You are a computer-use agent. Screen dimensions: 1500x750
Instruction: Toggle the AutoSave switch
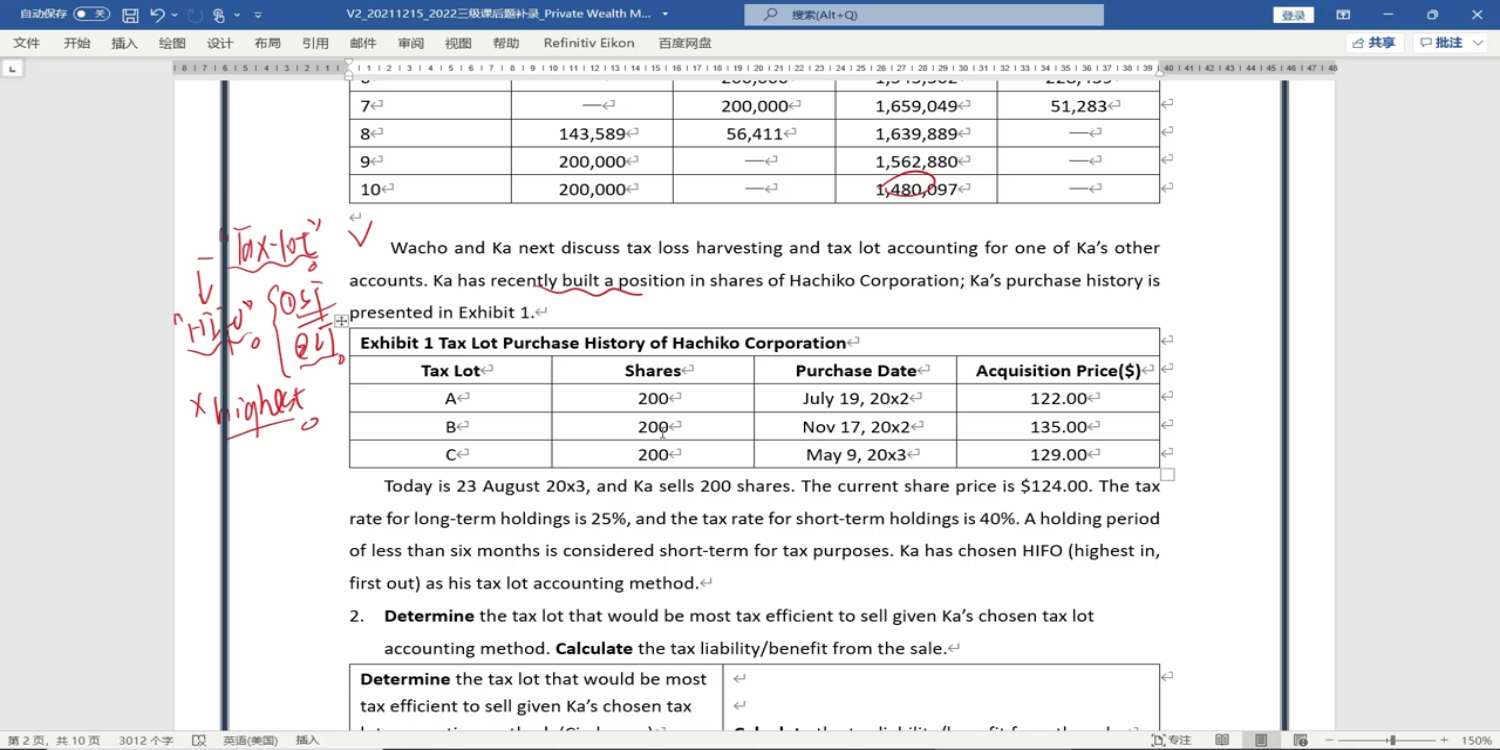91,14
